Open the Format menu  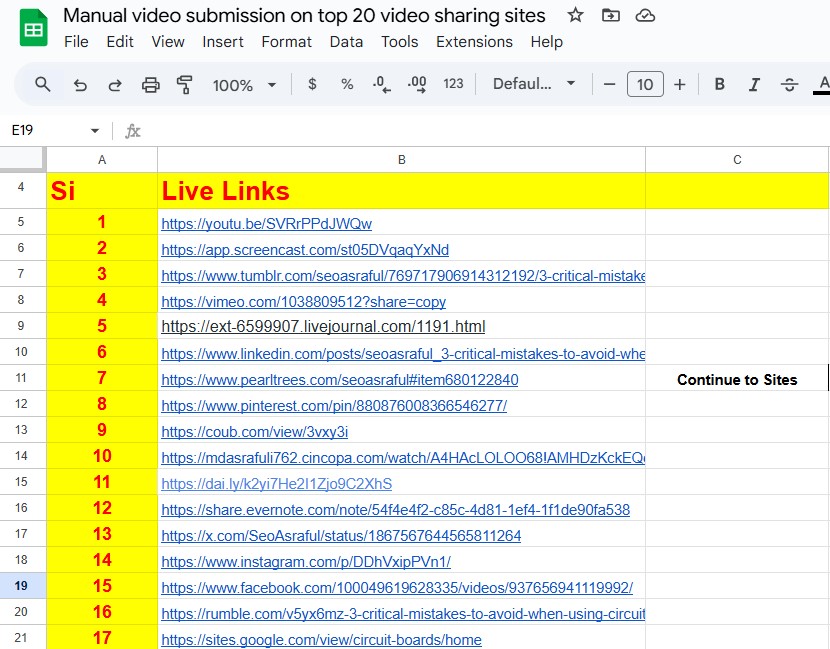[x=286, y=42]
